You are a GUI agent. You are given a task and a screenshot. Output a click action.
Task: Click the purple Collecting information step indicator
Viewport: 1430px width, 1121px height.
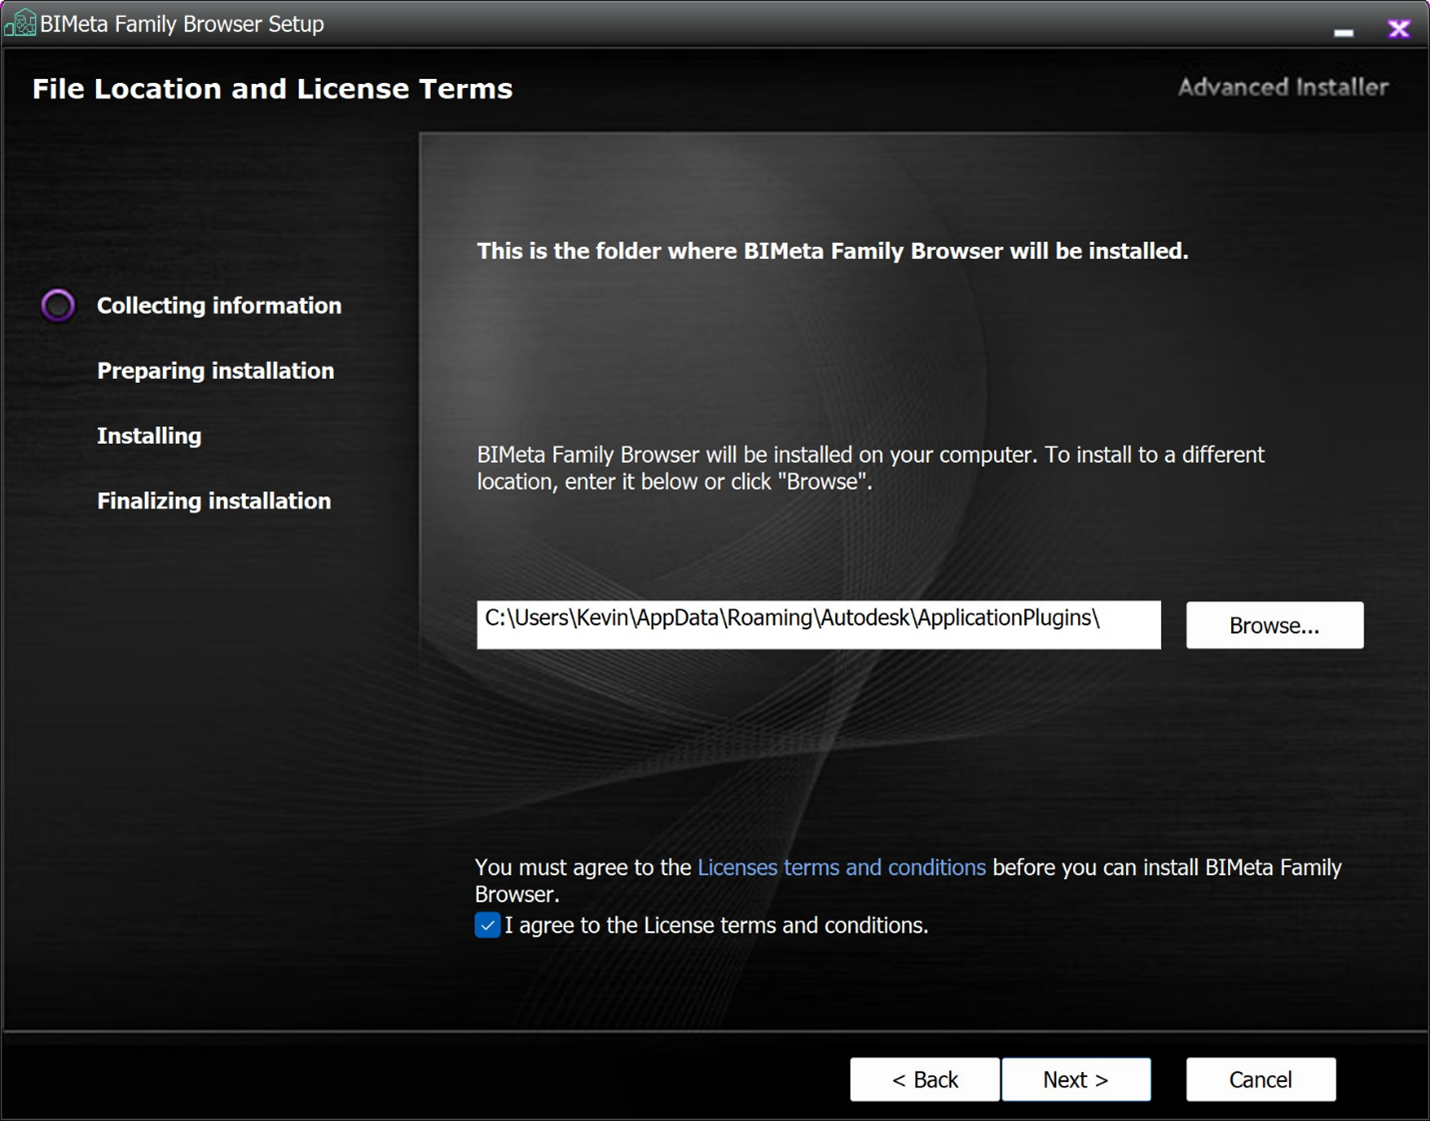pos(58,305)
